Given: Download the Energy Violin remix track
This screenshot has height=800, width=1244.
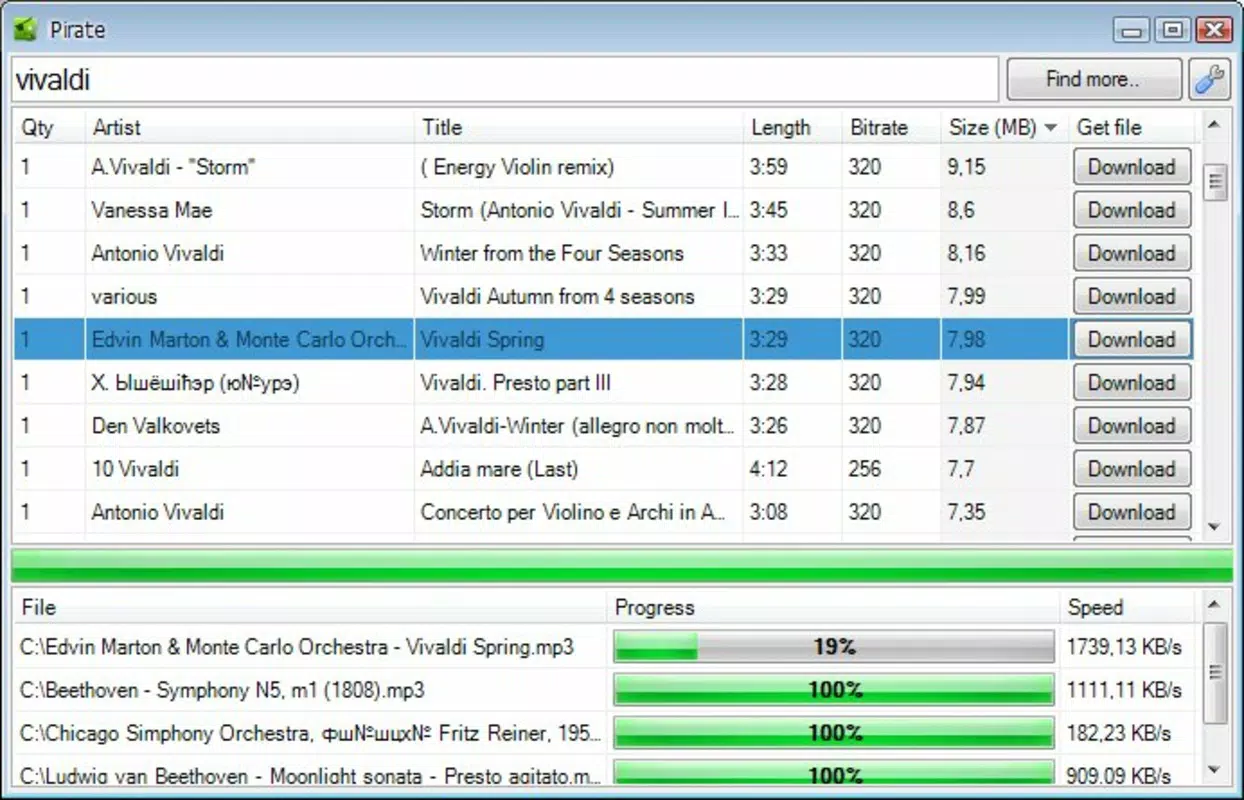Looking at the screenshot, I should tap(1132, 167).
